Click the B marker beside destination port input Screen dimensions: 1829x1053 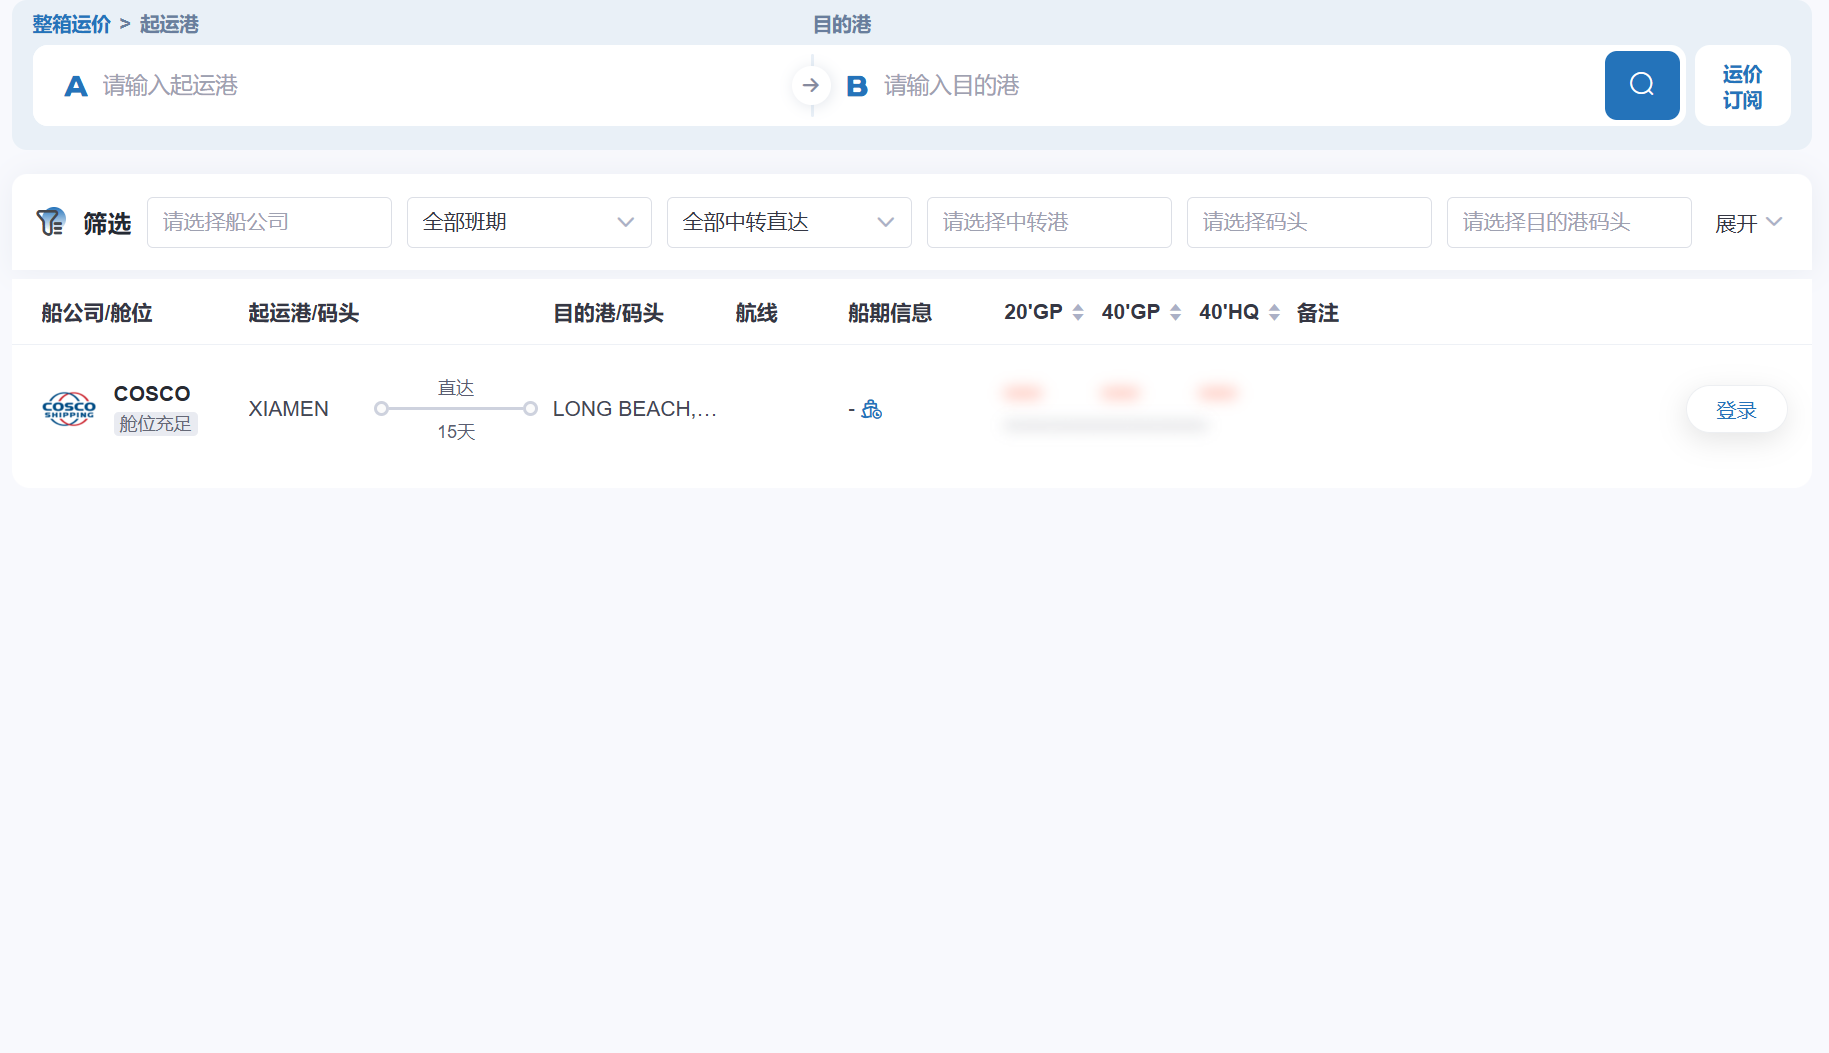coord(857,86)
